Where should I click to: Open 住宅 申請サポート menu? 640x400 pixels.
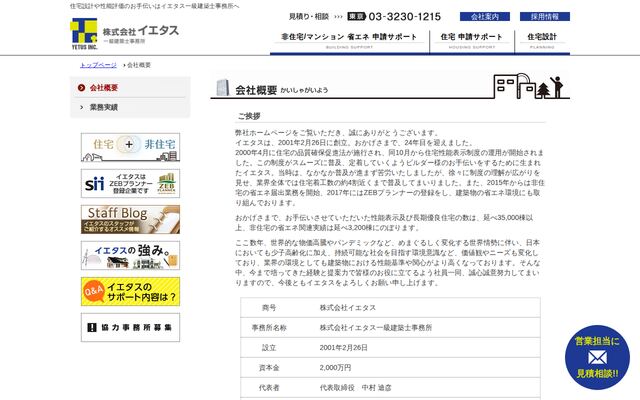[x=472, y=41]
